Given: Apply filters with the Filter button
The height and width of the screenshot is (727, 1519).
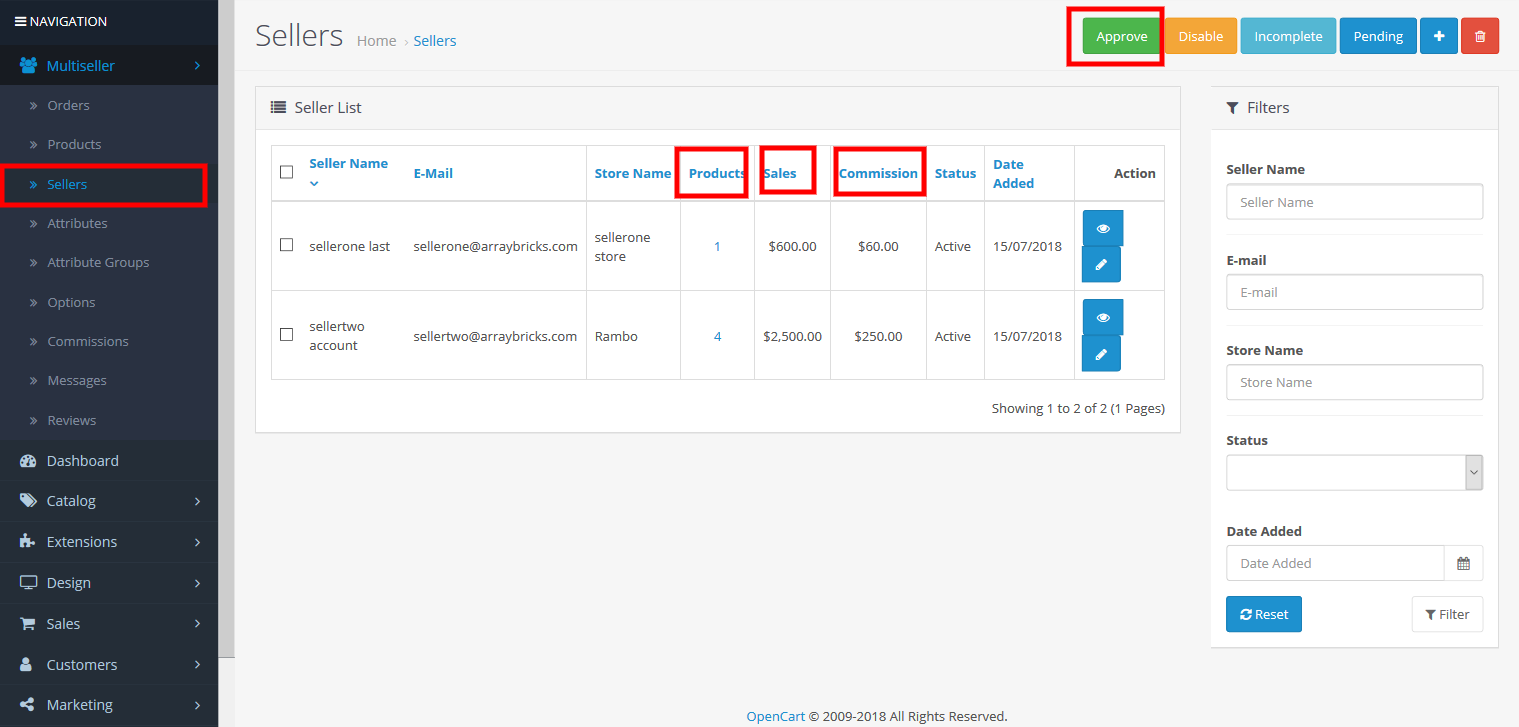Looking at the screenshot, I should point(1447,614).
